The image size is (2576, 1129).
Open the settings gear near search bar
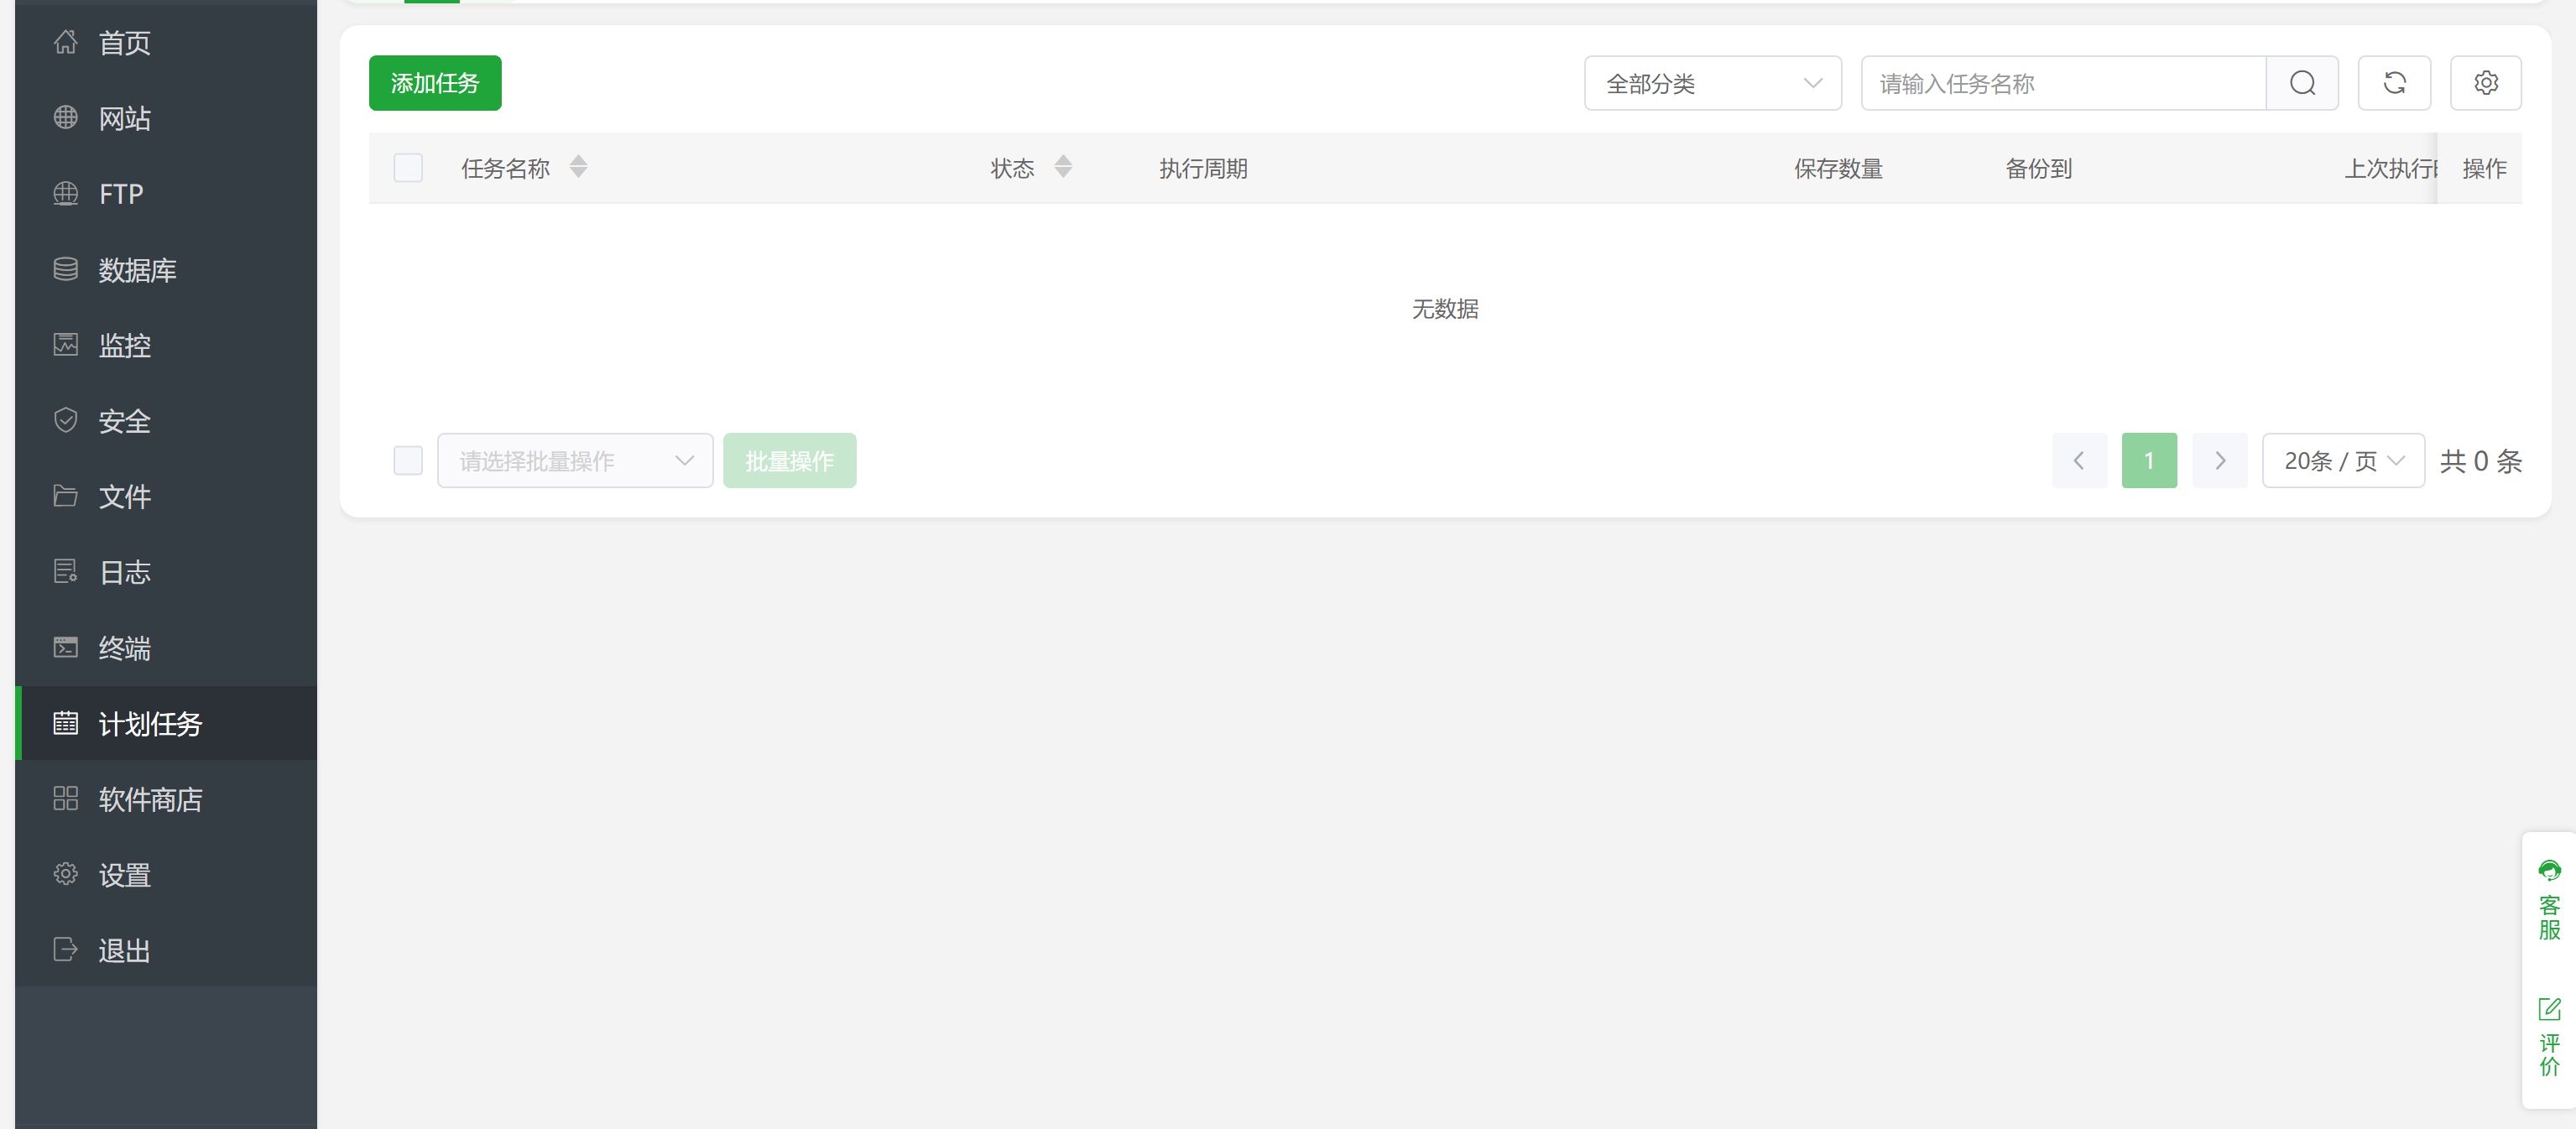pyautogui.click(x=2487, y=83)
